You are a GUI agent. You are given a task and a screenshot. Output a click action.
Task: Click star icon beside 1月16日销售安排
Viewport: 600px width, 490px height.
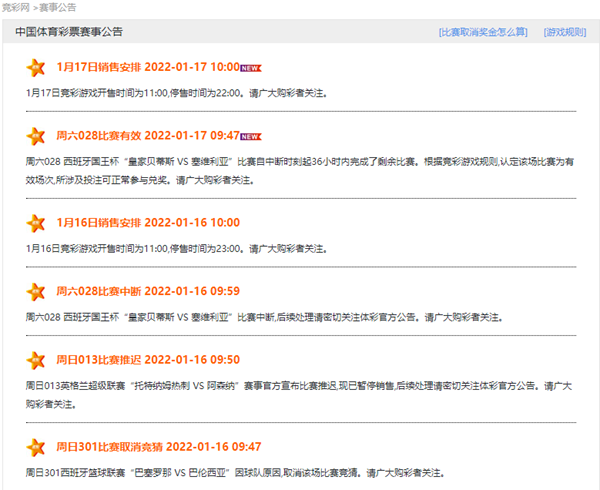[36, 223]
